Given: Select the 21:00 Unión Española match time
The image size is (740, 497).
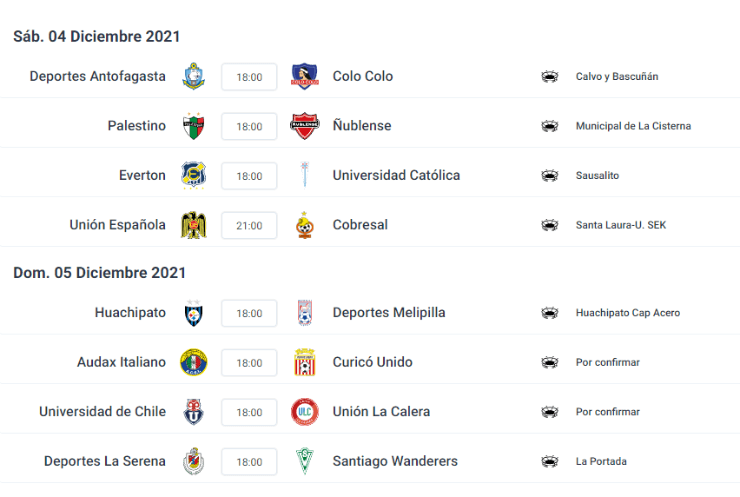Looking at the screenshot, I should point(249,226).
